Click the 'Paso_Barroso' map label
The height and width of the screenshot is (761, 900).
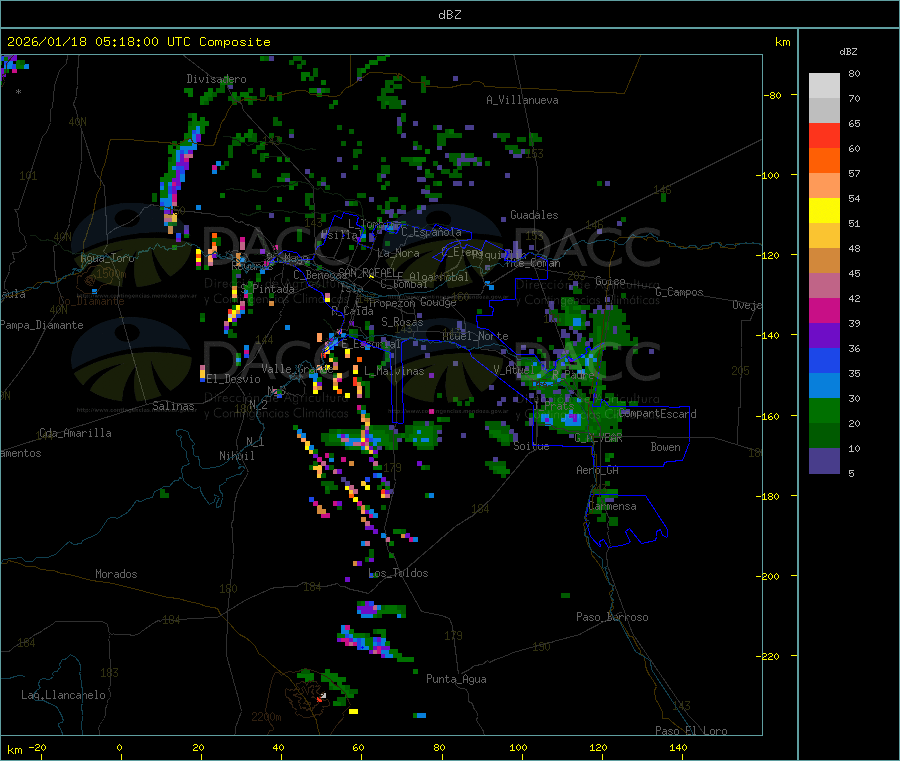pos(612,618)
